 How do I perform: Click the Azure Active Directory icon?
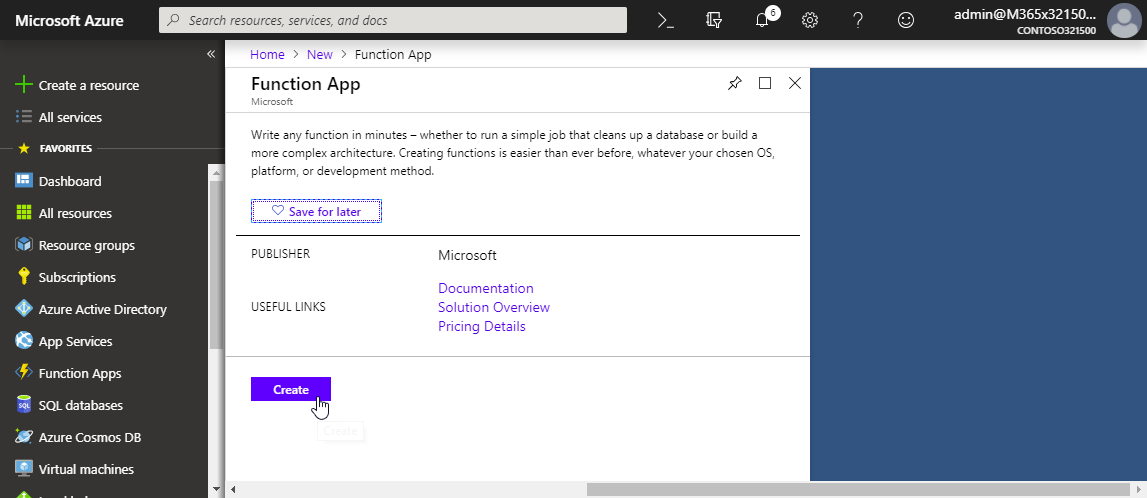24,309
